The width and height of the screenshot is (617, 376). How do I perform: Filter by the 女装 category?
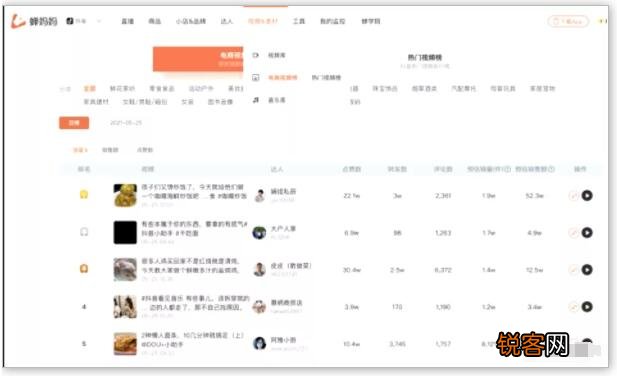point(187,102)
